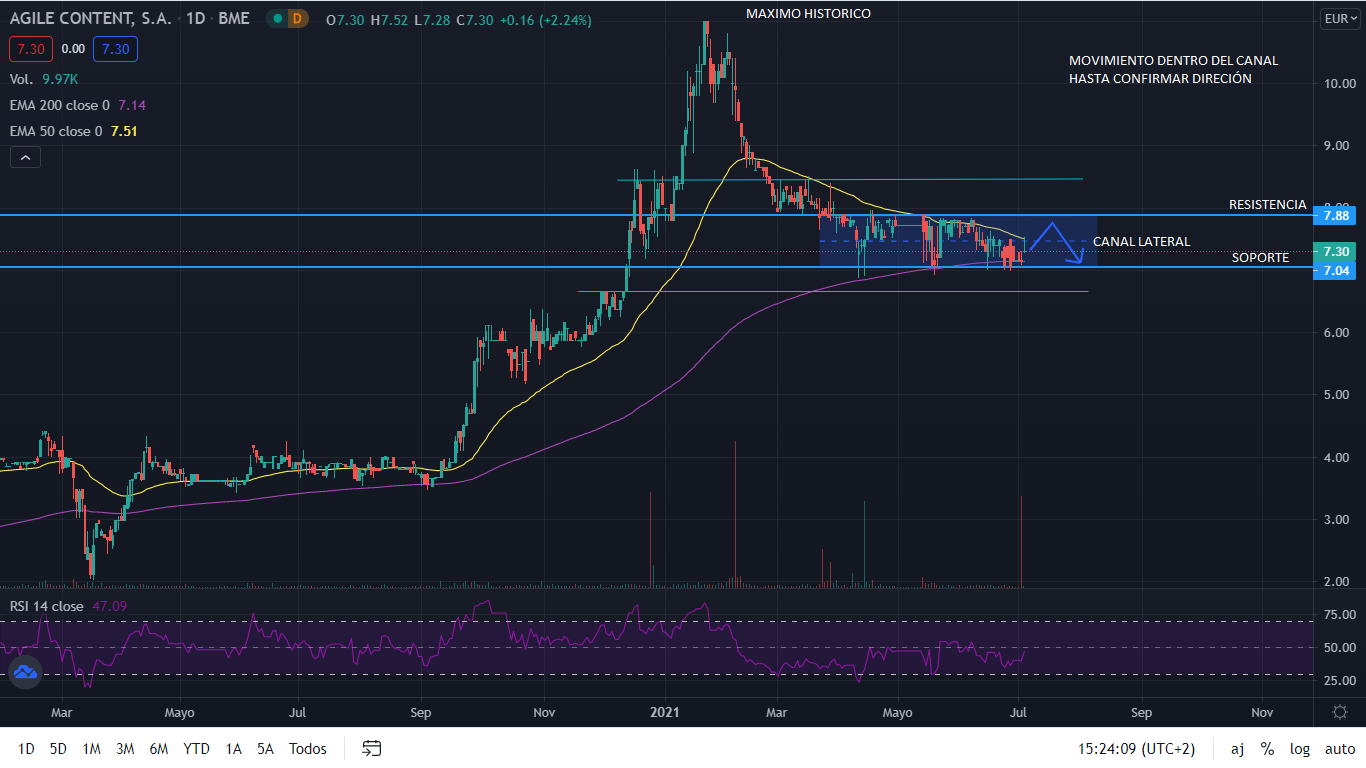Open the EUR currency dropdown

click(x=1336, y=19)
